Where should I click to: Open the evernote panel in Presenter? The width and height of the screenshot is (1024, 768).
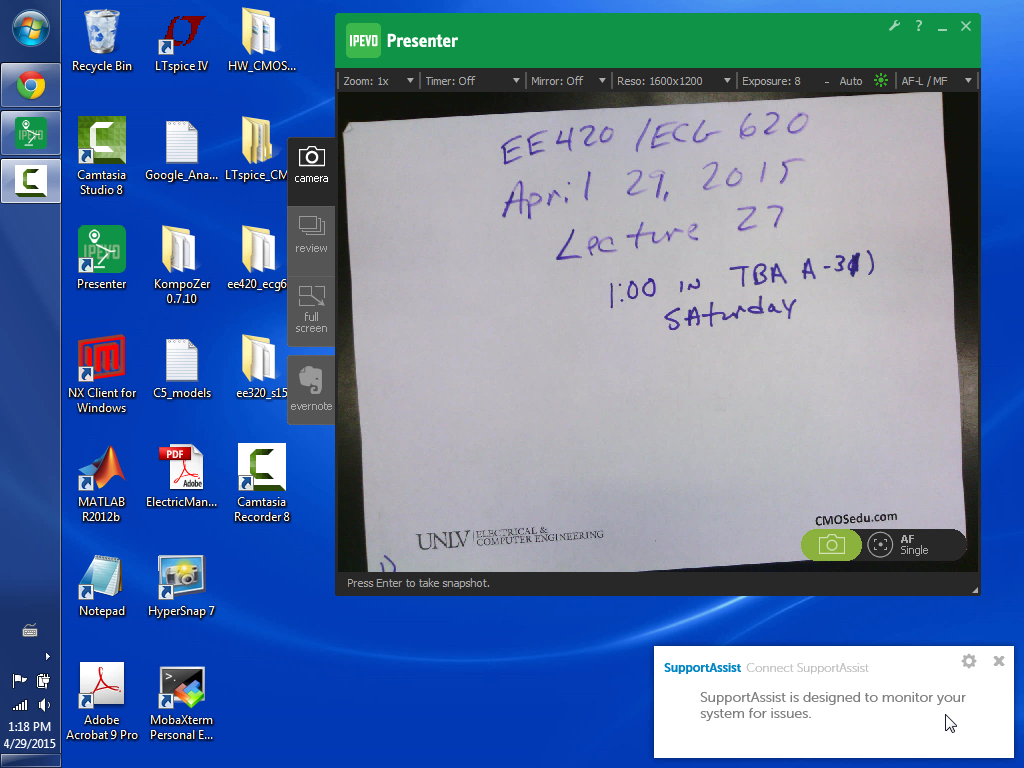pos(312,389)
